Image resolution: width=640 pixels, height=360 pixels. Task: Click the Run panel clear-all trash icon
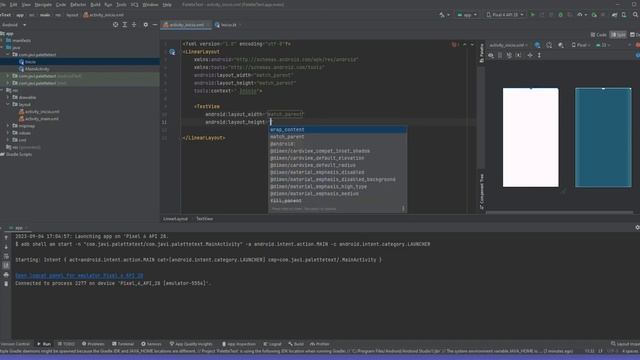coord(6,284)
